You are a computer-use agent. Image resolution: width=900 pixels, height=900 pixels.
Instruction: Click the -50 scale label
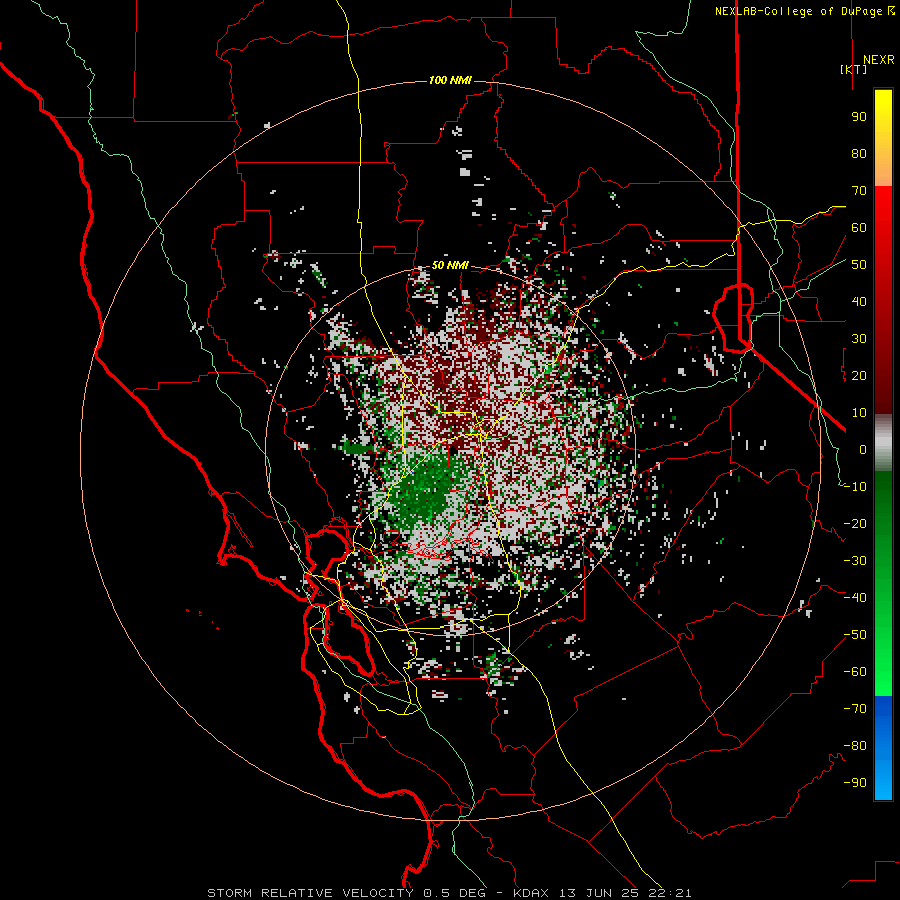(855, 635)
